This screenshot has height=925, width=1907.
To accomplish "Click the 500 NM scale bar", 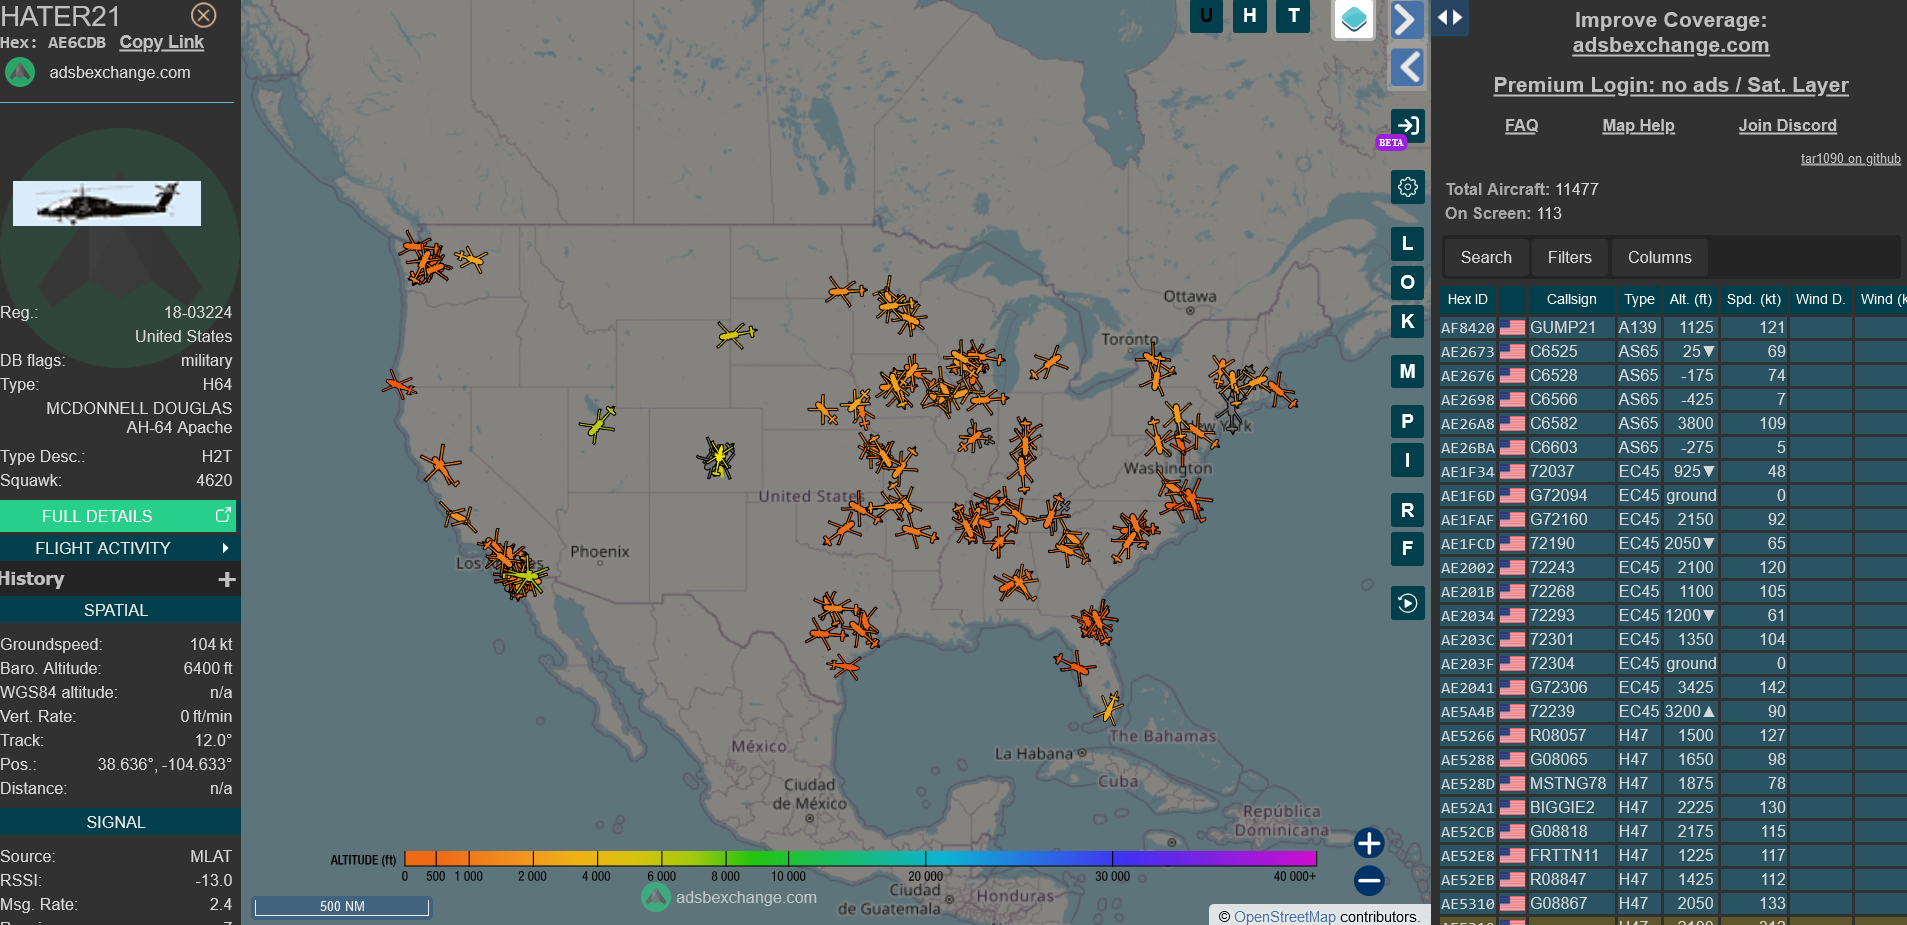I will pyautogui.click(x=342, y=906).
